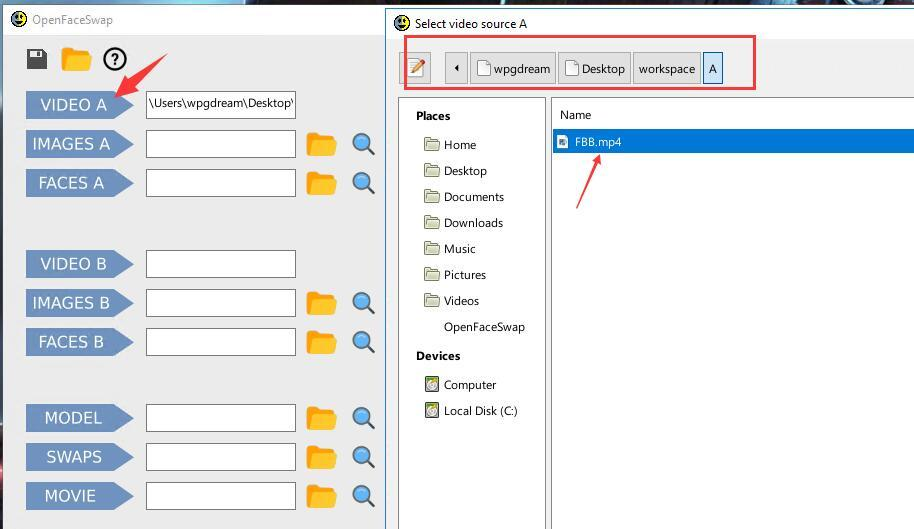This screenshot has width=914, height=529.
Task: Open OpenFaceSwap bookmark in Places
Action: click(484, 327)
